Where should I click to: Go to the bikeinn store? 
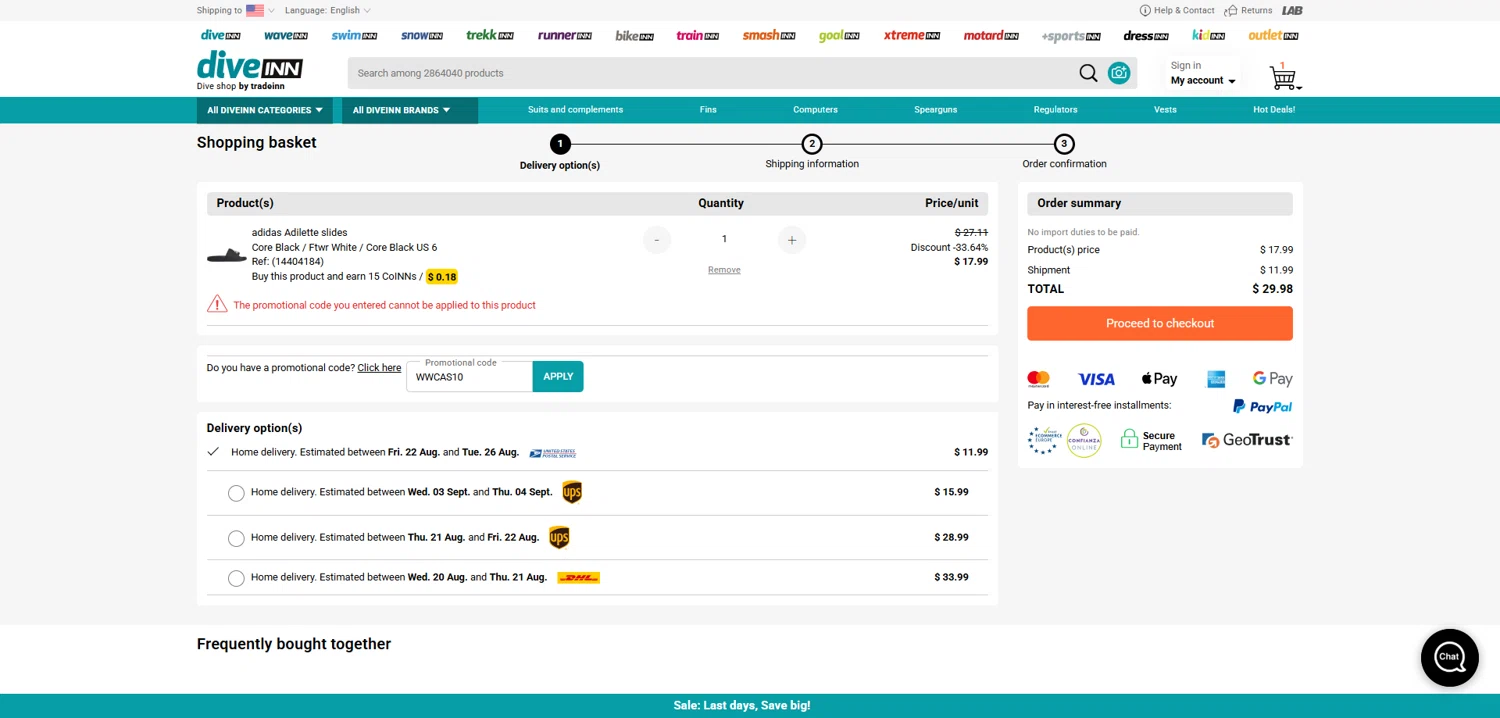point(634,35)
